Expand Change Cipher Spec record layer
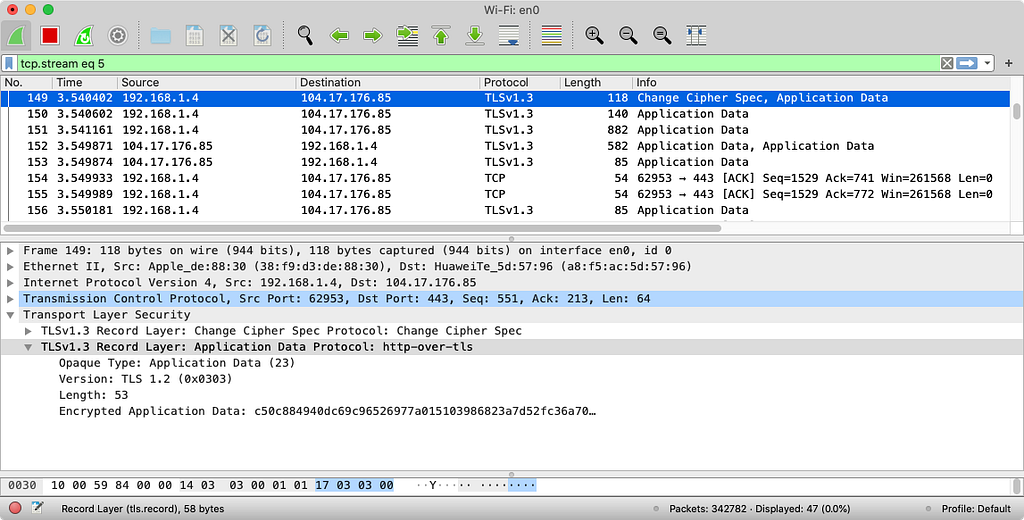This screenshot has height=520, width=1024. pos(28,331)
